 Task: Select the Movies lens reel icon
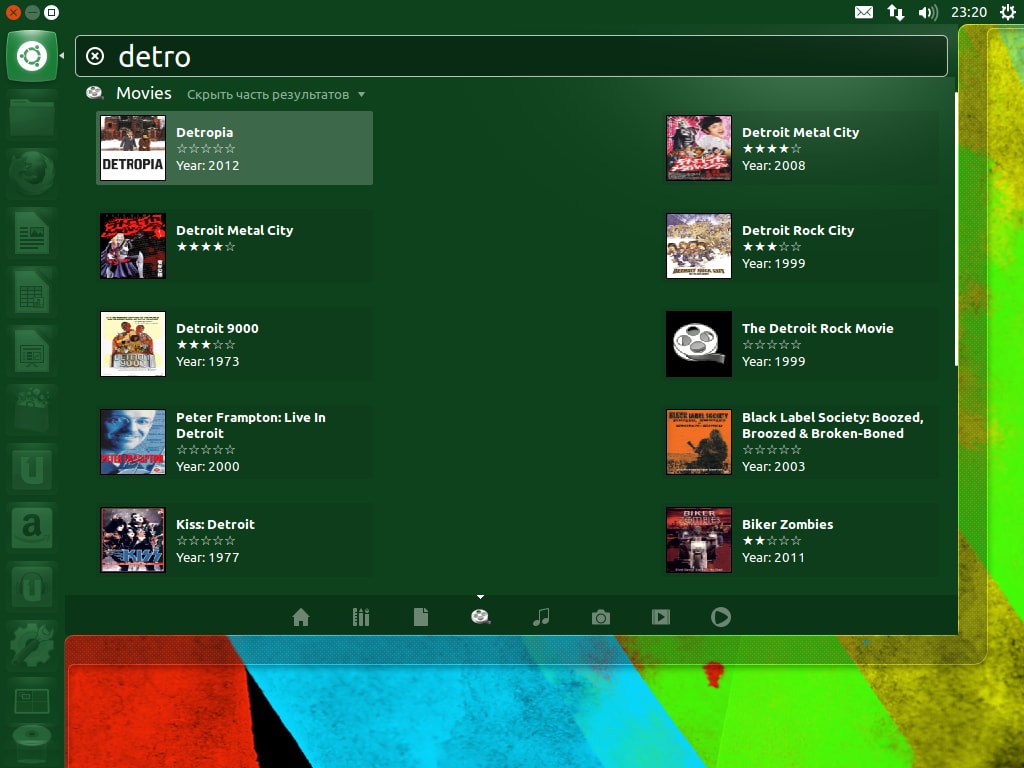click(x=481, y=616)
